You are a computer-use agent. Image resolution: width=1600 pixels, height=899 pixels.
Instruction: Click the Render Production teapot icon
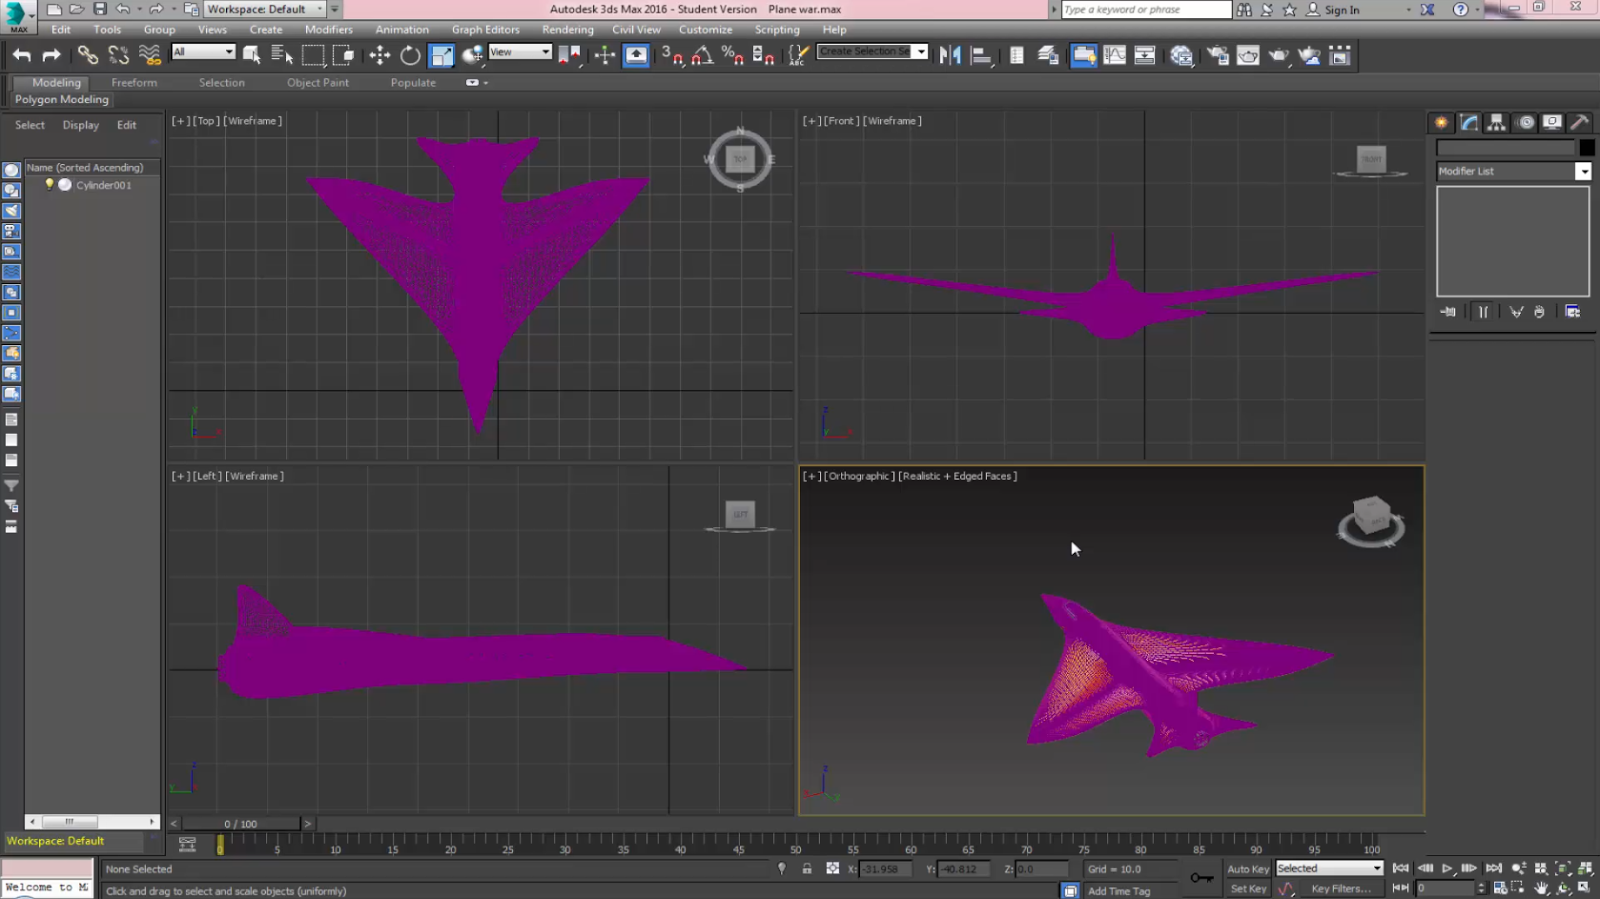pyautogui.click(x=1278, y=55)
